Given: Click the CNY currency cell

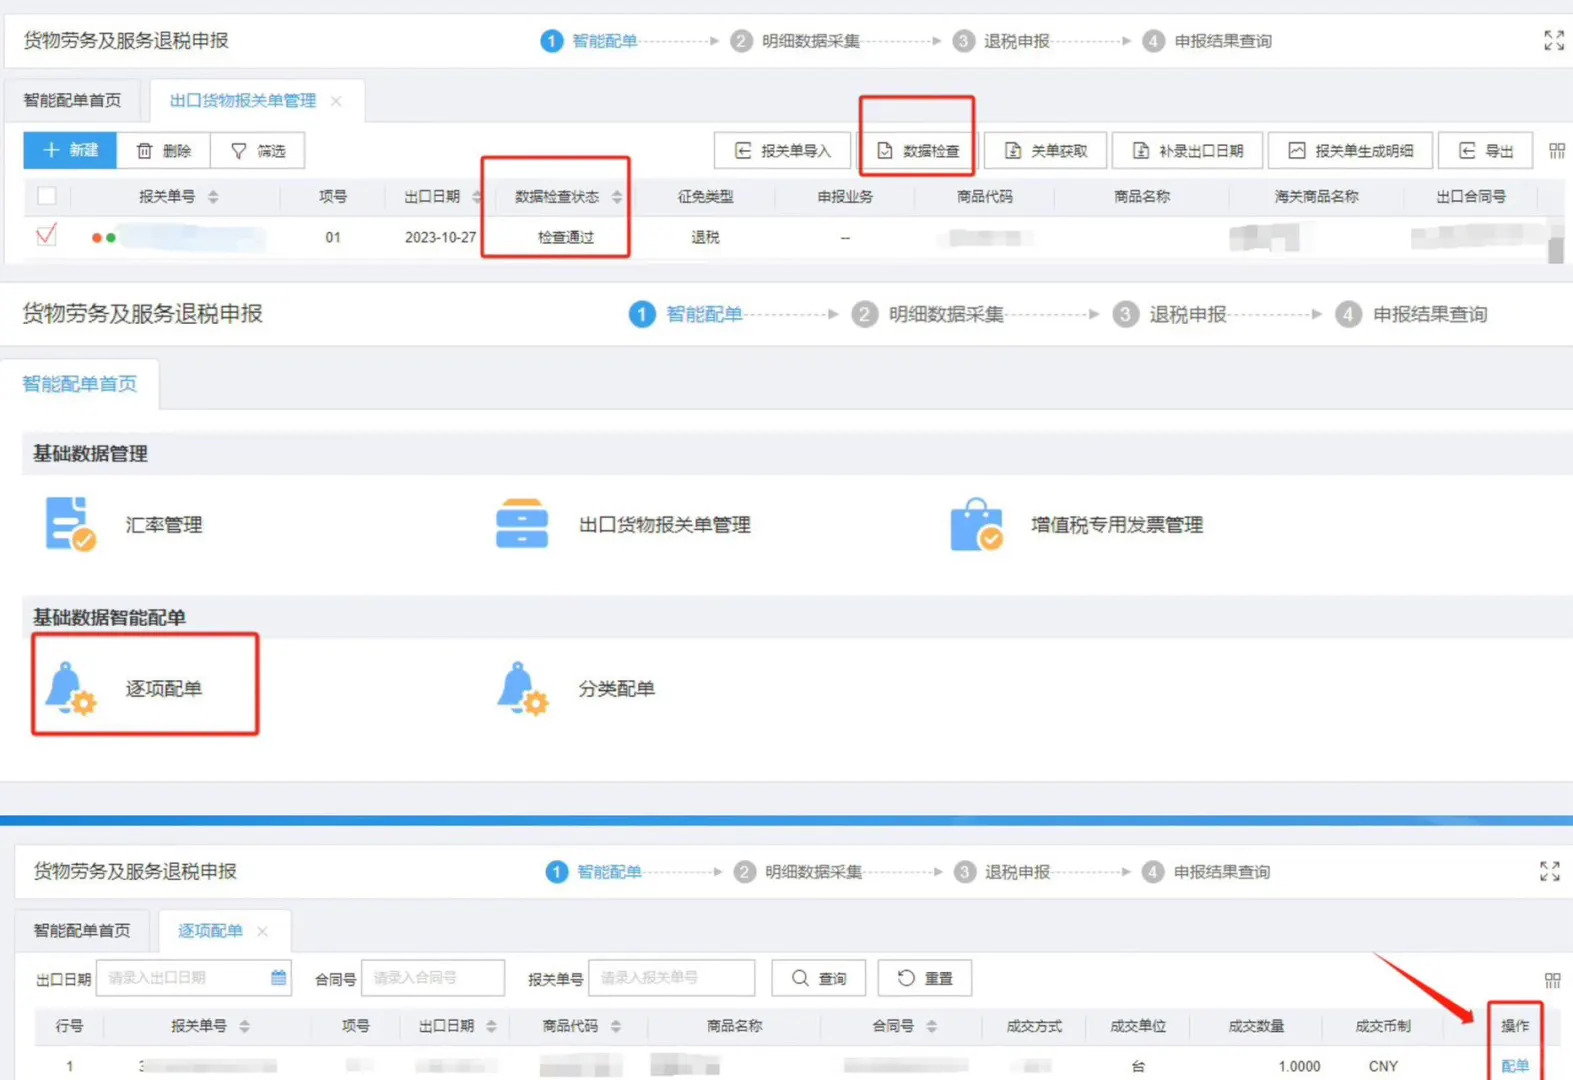Looking at the screenshot, I should click(1383, 1066).
